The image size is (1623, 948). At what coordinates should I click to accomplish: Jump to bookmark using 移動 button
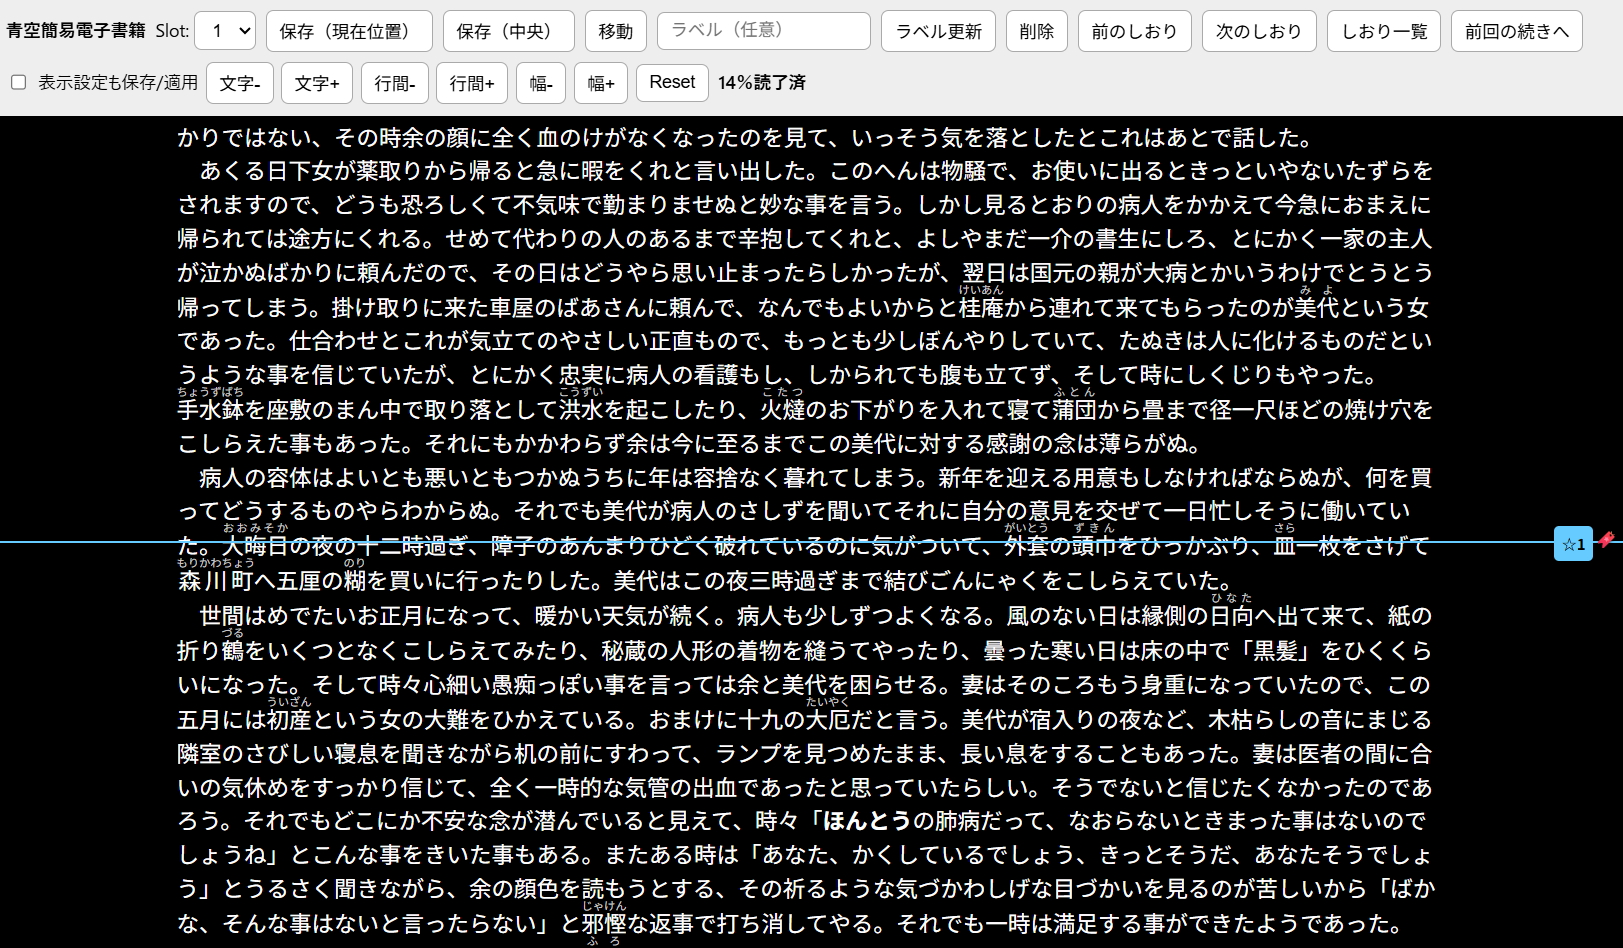[615, 31]
